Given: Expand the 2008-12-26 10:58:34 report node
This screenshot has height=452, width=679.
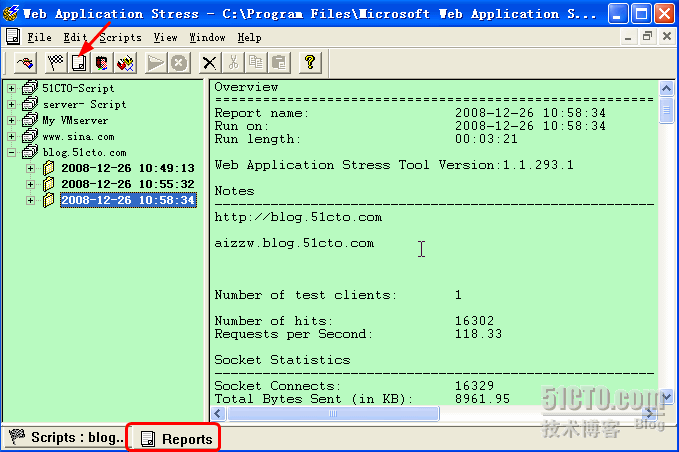Looking at the screenshot, I should pos(30,200).
